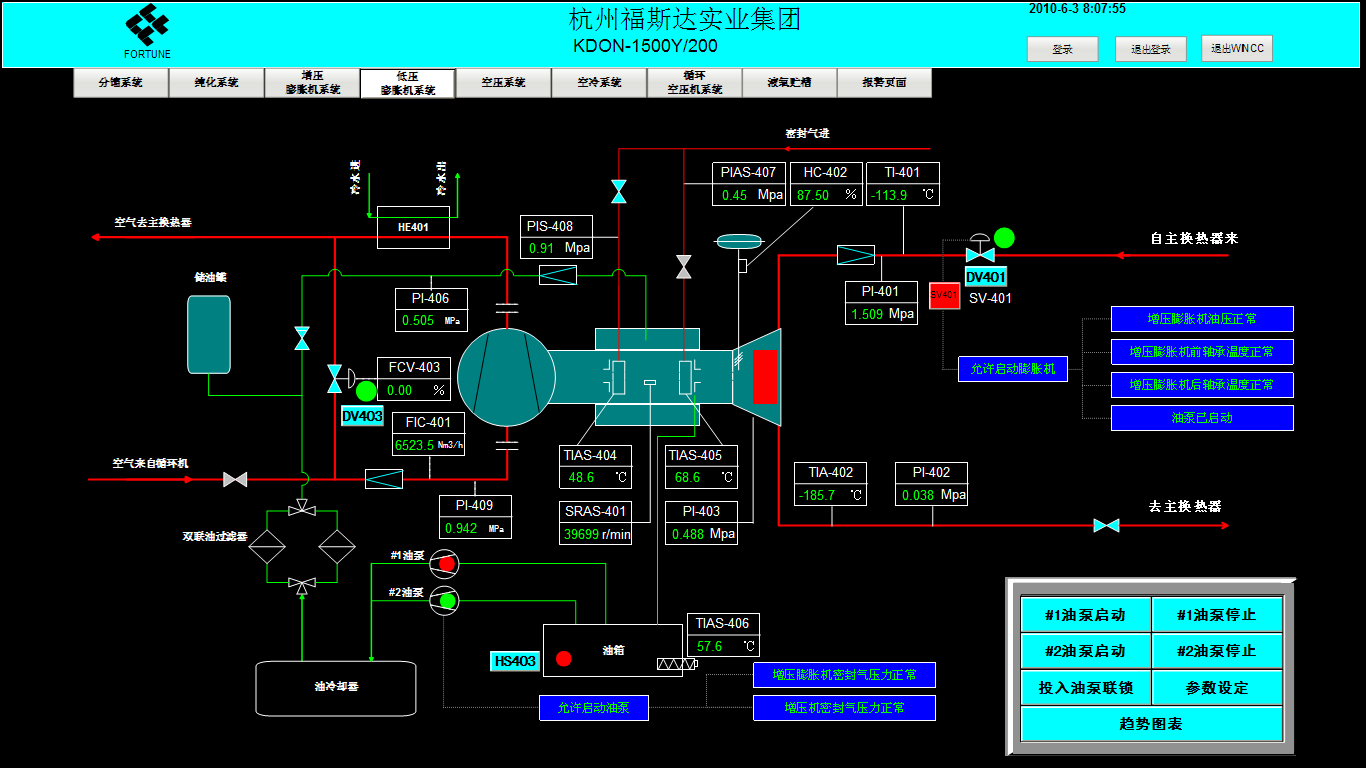Click the gray valve on 空气来自循环机 inlet line

[x=235, y=480]
